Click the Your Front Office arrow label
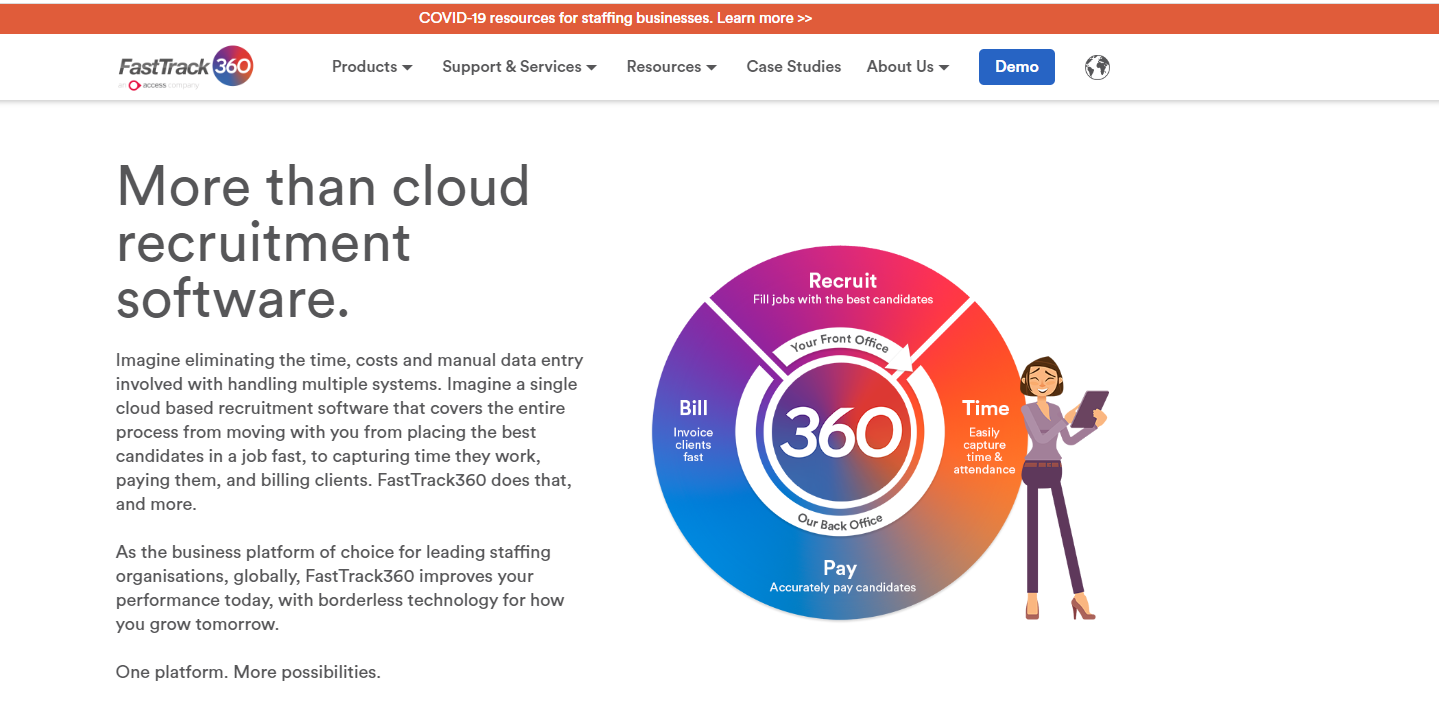This screenshot has width=1439, height=722. pos(840,345)
